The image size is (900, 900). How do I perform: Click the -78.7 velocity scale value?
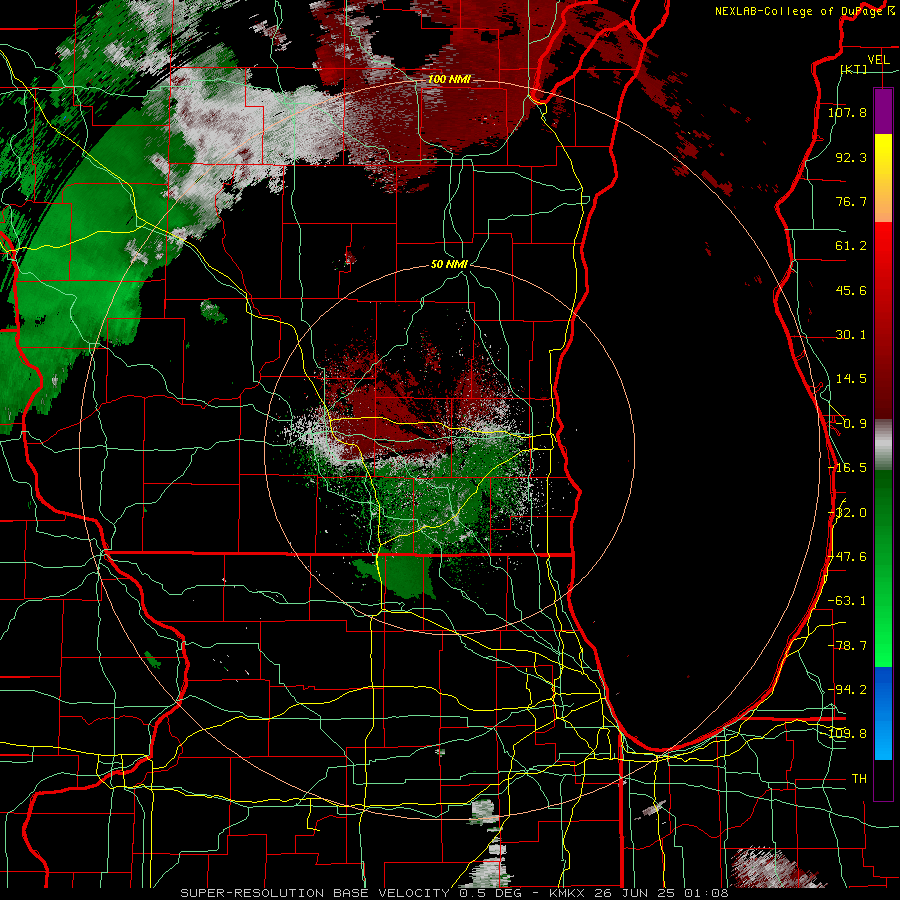pos(847,646)
